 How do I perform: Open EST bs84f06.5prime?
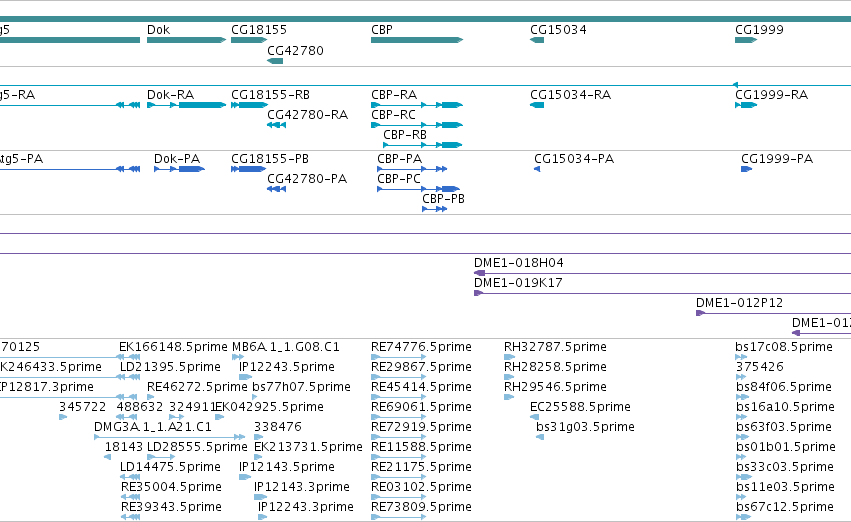(784, 387)
